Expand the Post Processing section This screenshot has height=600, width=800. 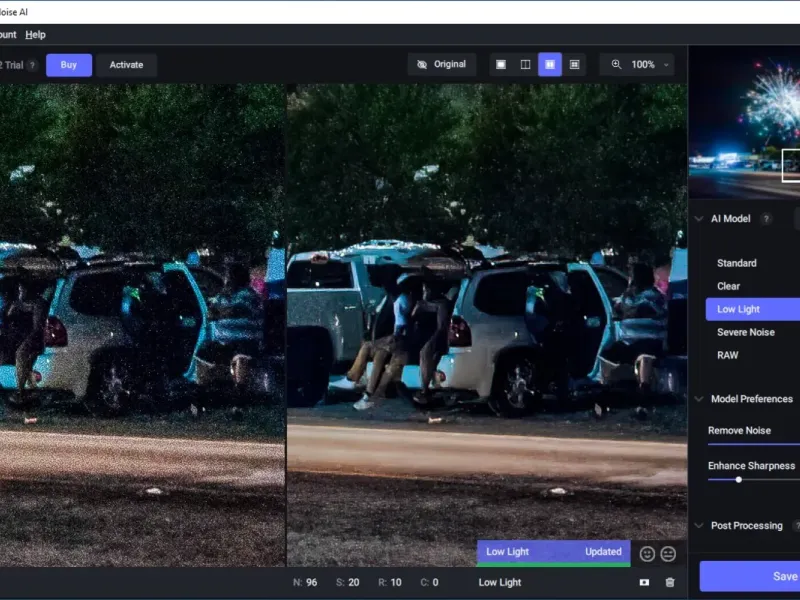[x=699, y=526]
